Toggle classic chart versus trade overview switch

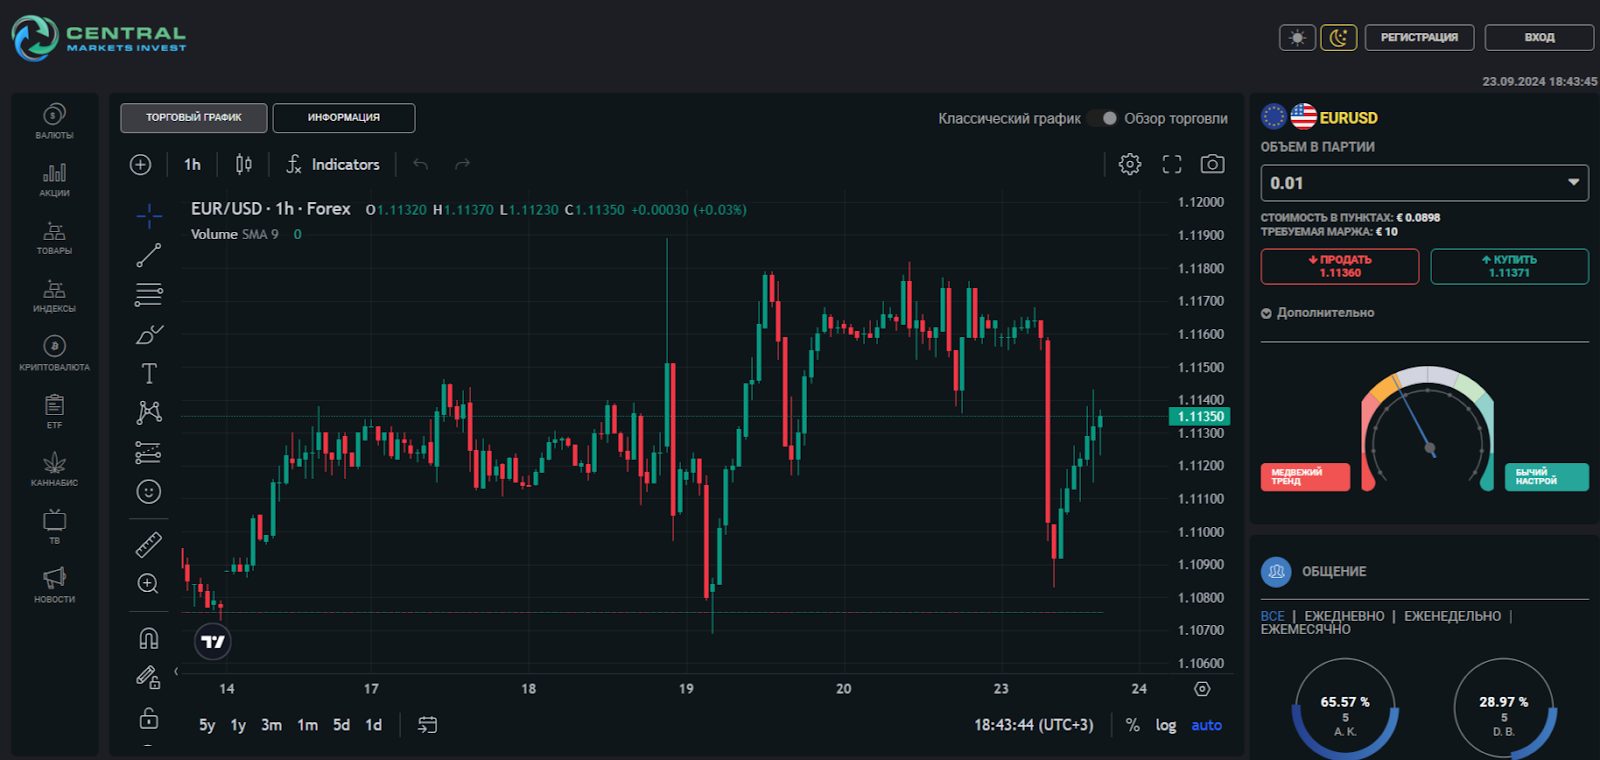(1103, 118)
